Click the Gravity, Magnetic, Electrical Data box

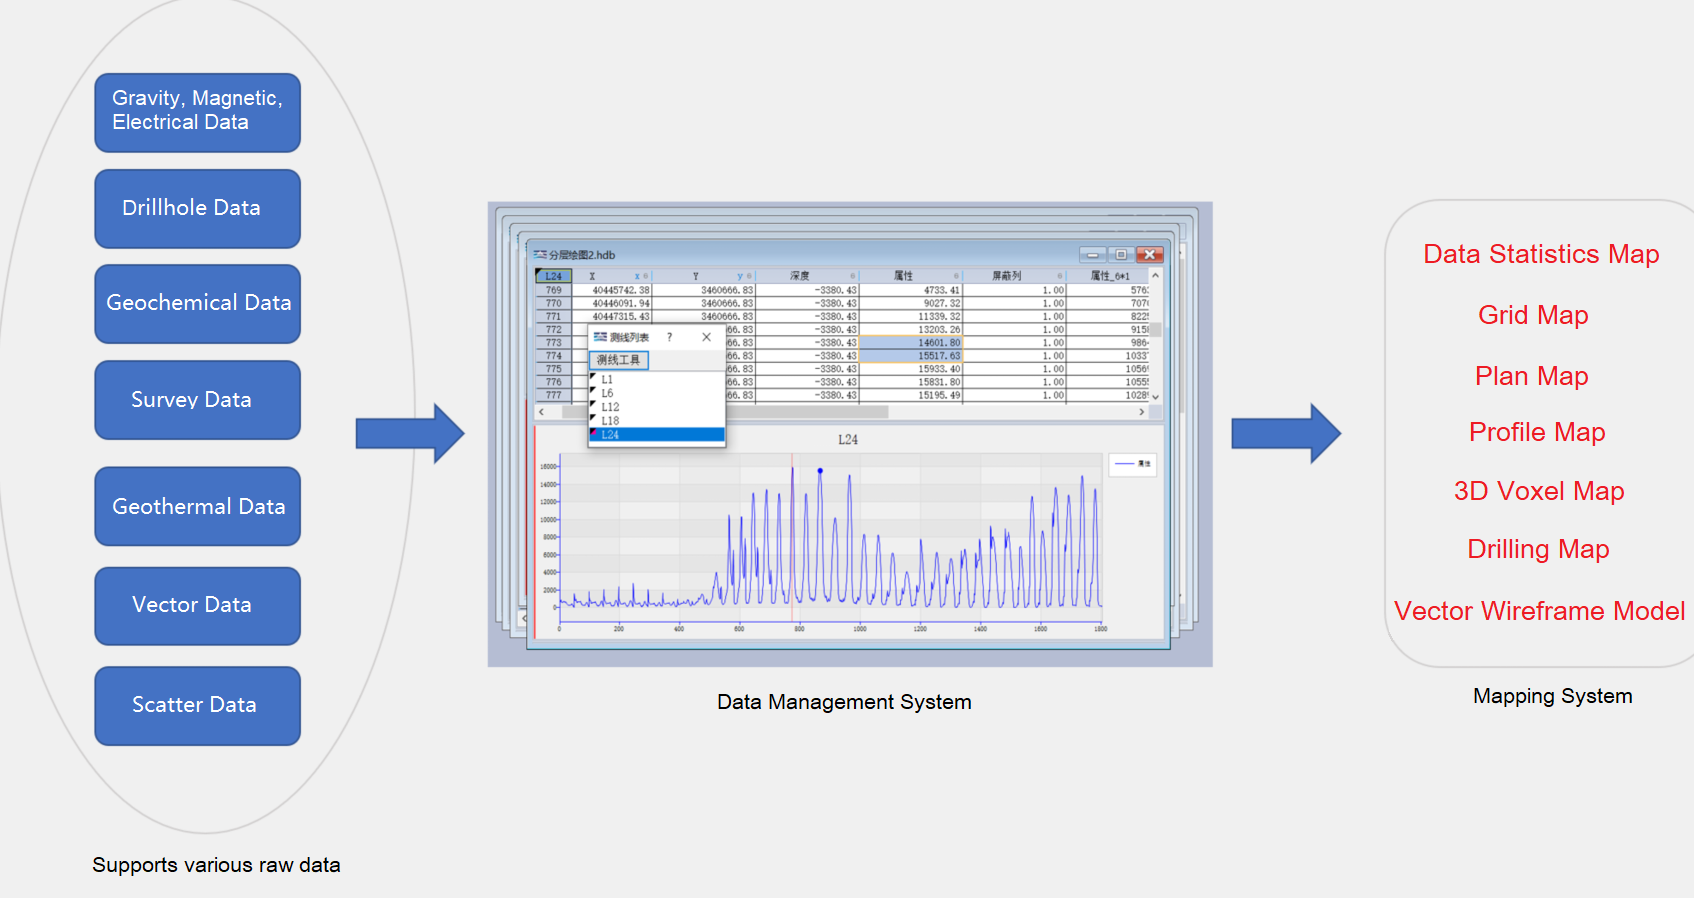198,112
